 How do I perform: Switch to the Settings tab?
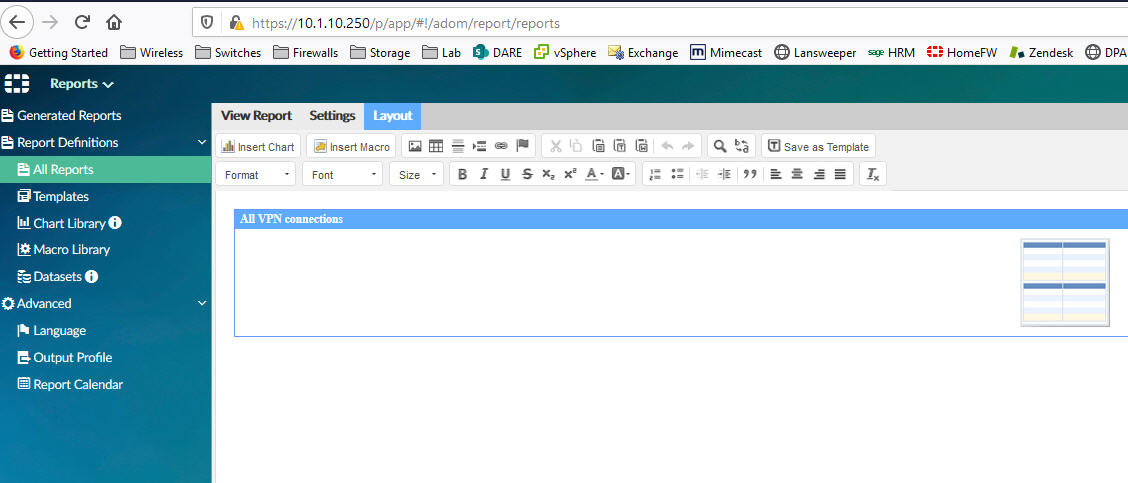tap(332, 116)
